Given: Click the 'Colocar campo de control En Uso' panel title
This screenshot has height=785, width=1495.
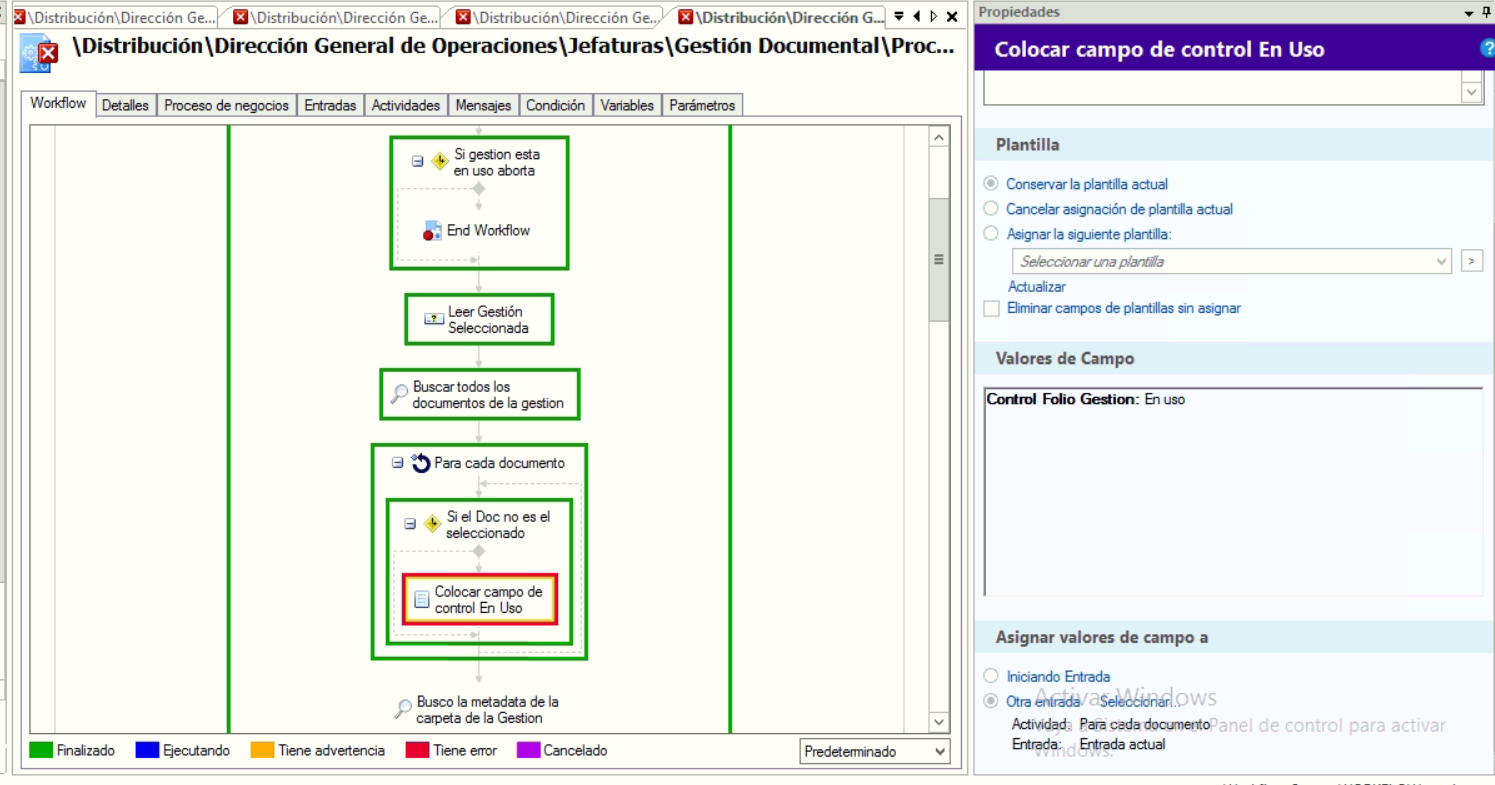Looking at the screenshot, I should point(1159,49).
